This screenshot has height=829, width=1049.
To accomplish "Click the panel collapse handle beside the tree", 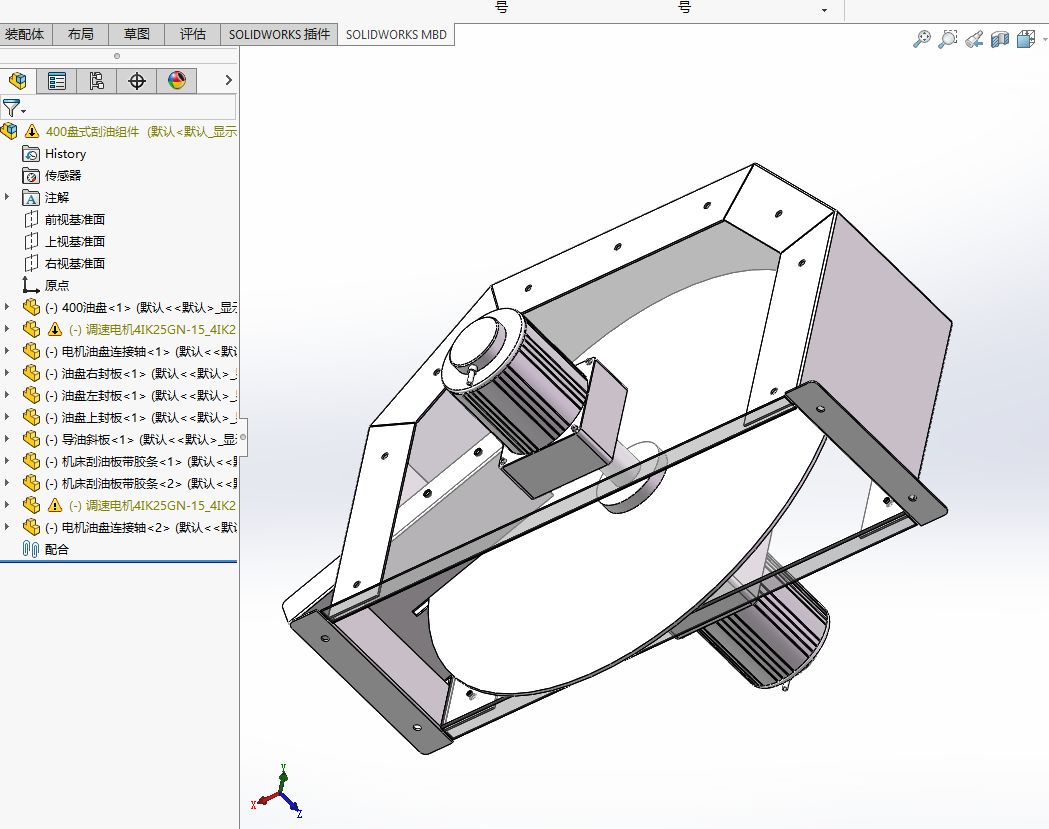I will (x=243, y=437).
